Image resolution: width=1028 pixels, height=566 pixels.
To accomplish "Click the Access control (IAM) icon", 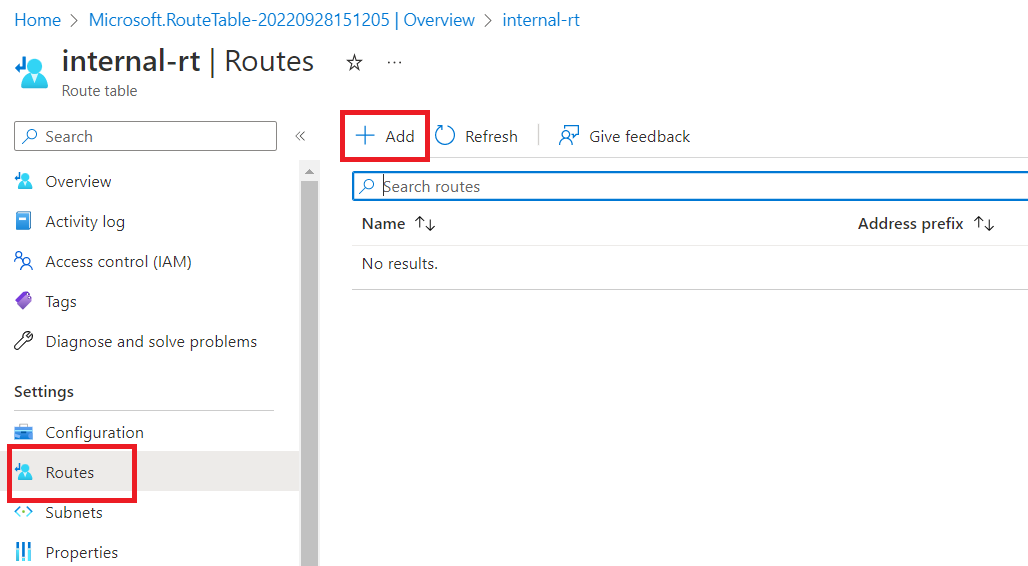I will coord(24,261).
